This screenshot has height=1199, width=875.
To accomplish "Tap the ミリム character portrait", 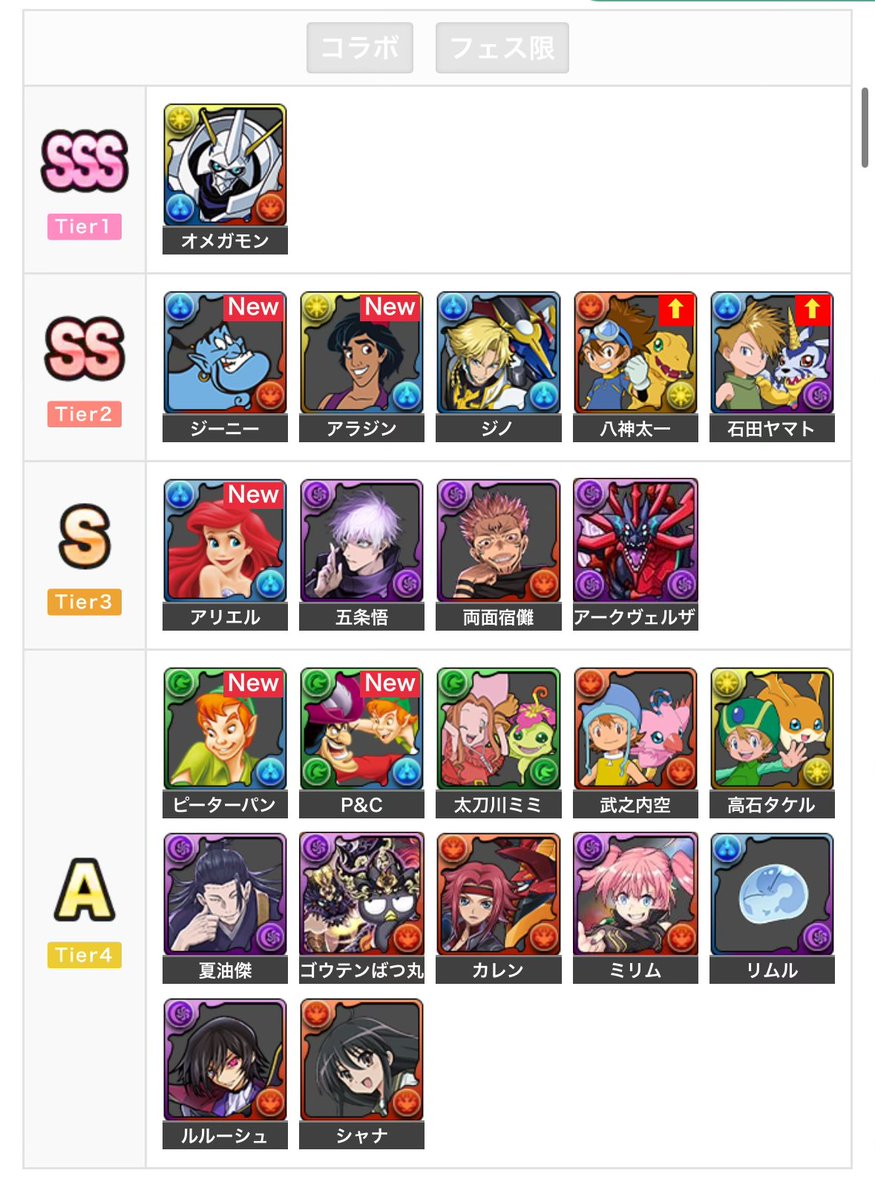I will coord(635,894).
